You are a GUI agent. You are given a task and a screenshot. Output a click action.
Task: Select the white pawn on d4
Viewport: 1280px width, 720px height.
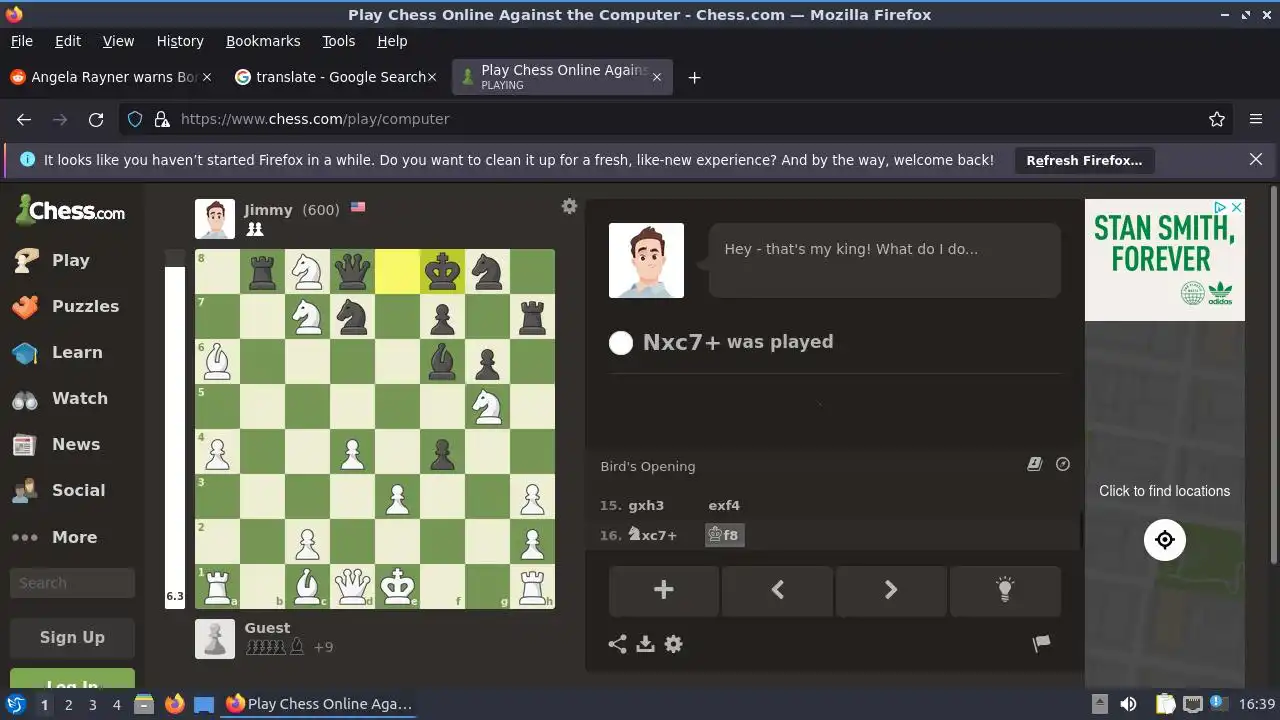352,452
